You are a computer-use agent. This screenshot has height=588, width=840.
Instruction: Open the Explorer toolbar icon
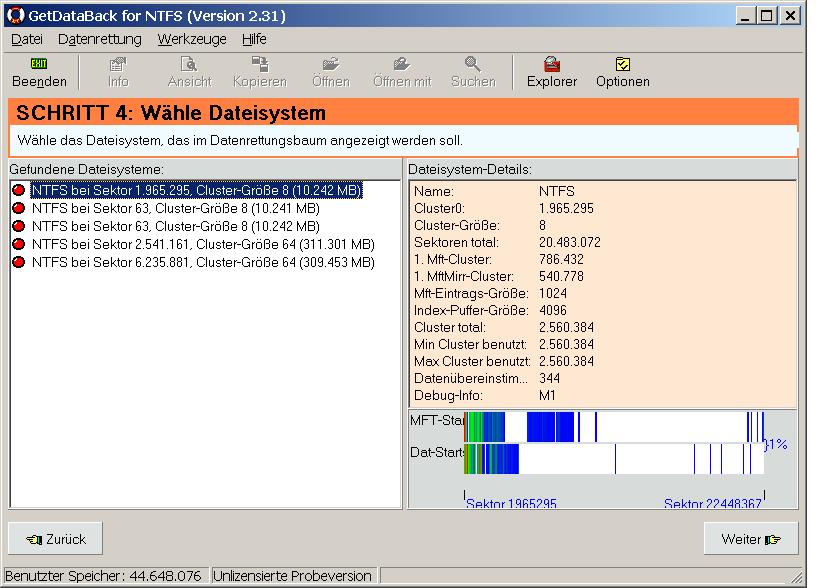coord(552,64)
